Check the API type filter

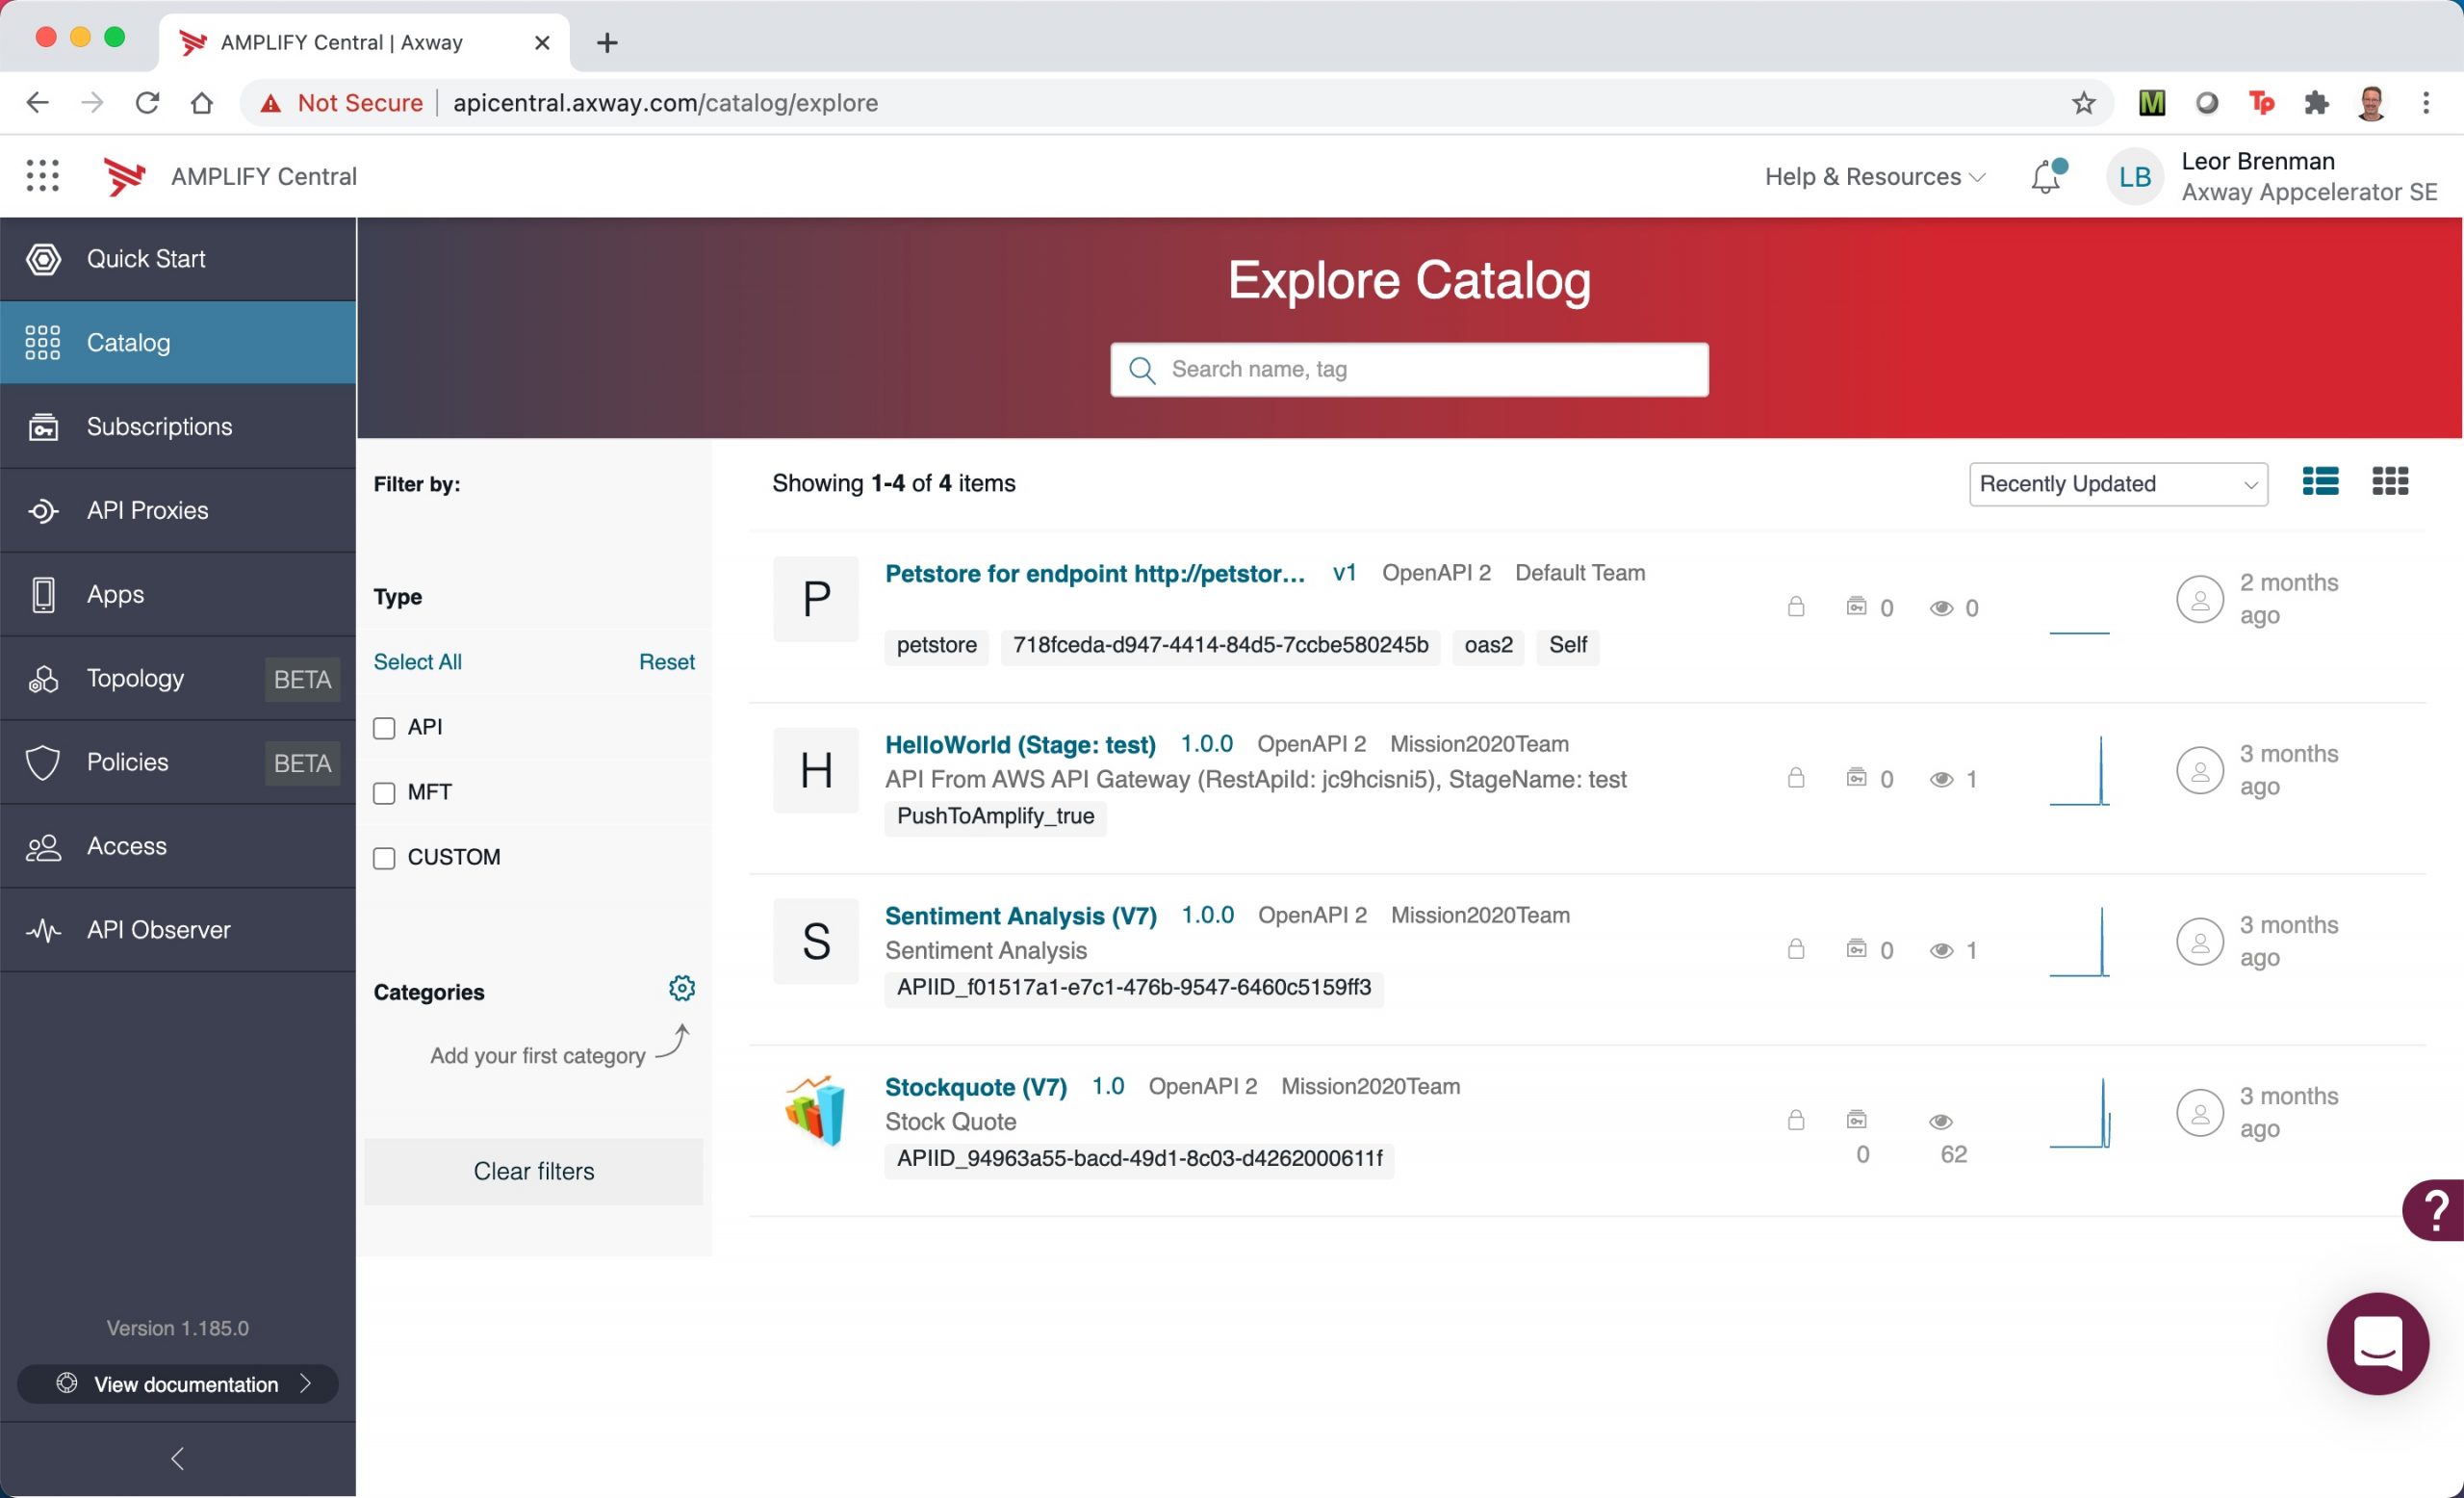(384, 728)
